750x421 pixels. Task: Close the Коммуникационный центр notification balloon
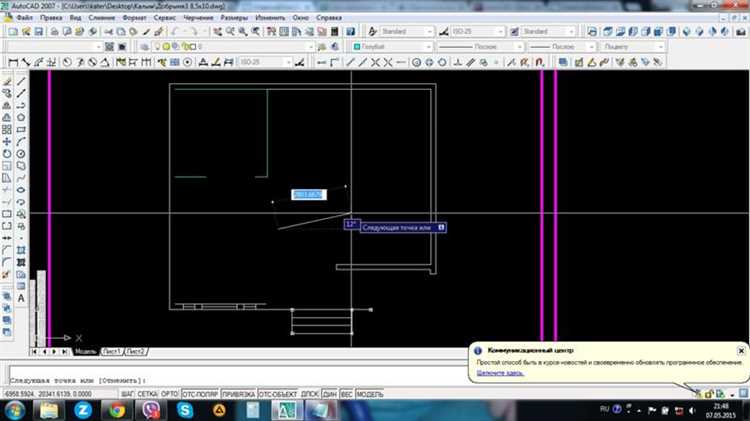[740, 351]
